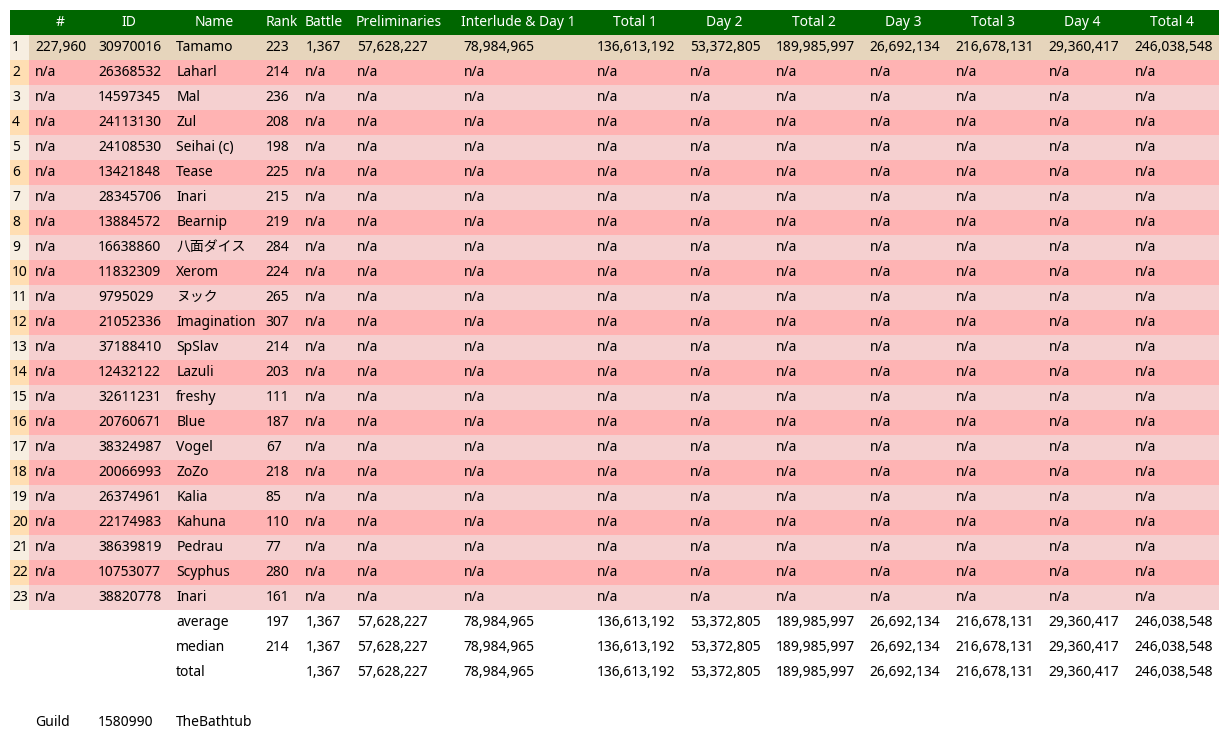Image resolution: width=1229 pixels, height=745 pixels.
Task: Click the Blue name cell
Action: coord(191,421)
